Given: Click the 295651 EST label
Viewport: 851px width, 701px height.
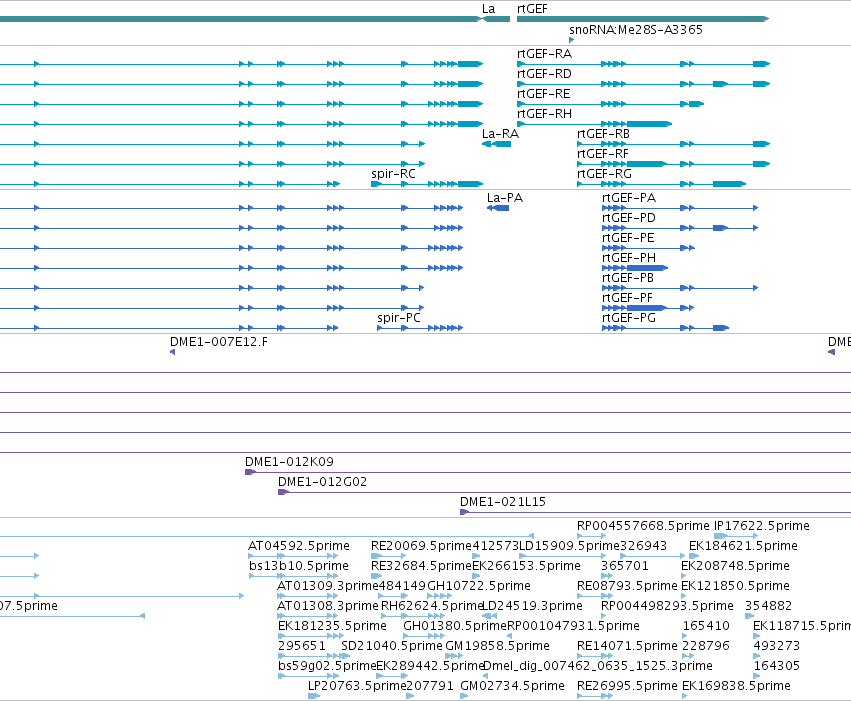Looking at the screenshot, I should pyautogui.click(x=302, y=647).
